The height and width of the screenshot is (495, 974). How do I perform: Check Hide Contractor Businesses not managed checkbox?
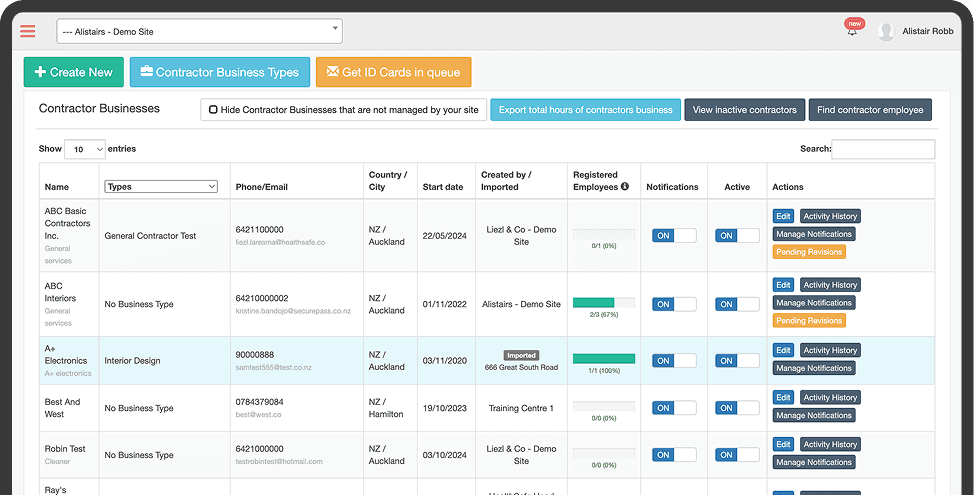(x=213, y=110)
